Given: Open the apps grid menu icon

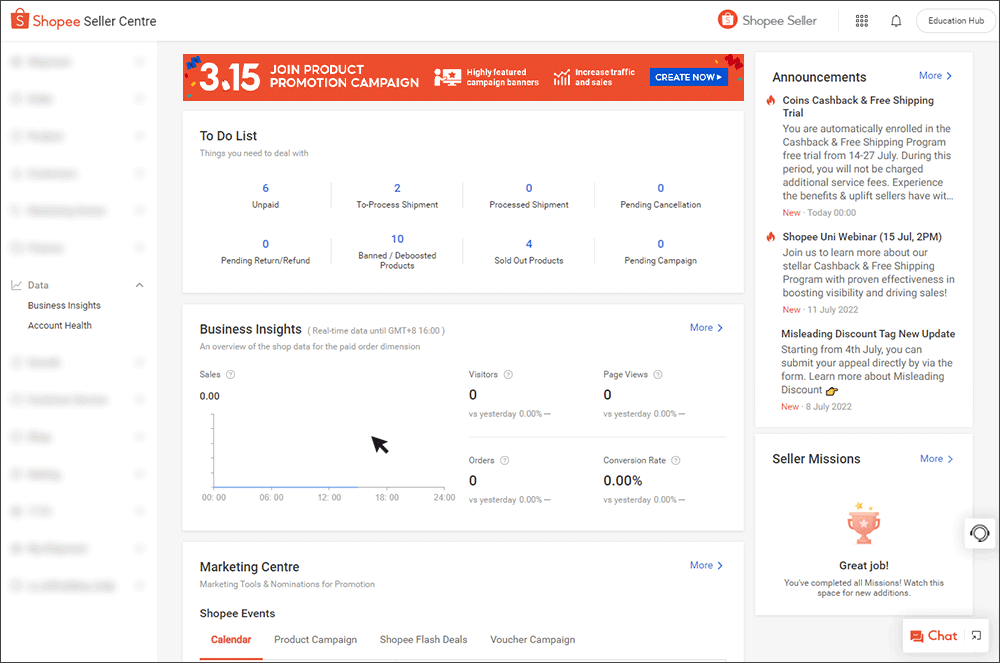Looking at the screenshot, I should coord(862,21).
